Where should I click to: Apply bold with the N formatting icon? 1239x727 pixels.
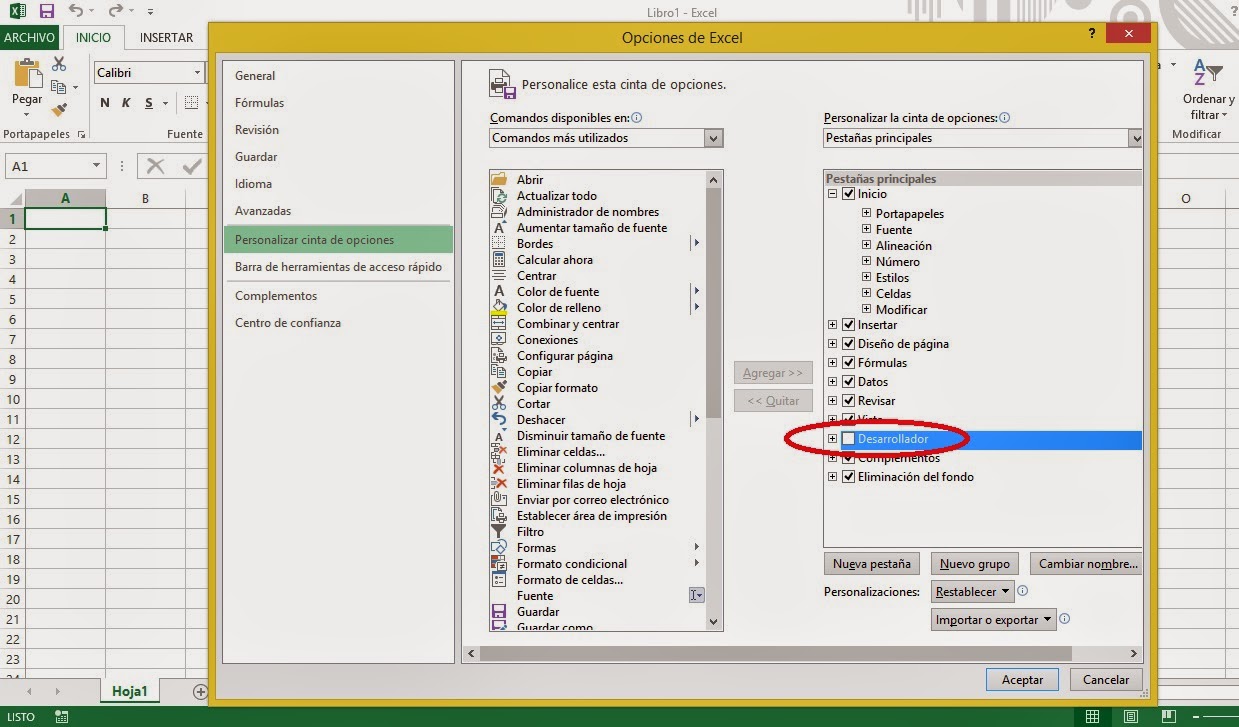coord(104,102)
